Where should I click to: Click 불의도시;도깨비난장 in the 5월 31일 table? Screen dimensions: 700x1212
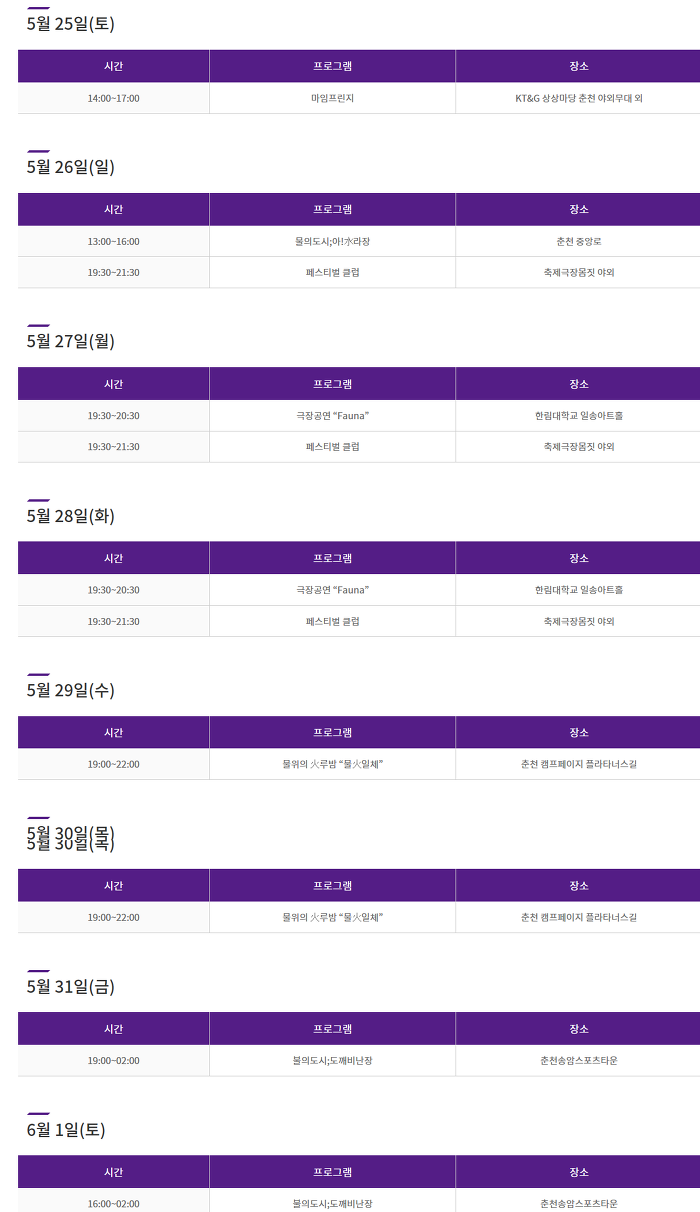point(332,1060)
